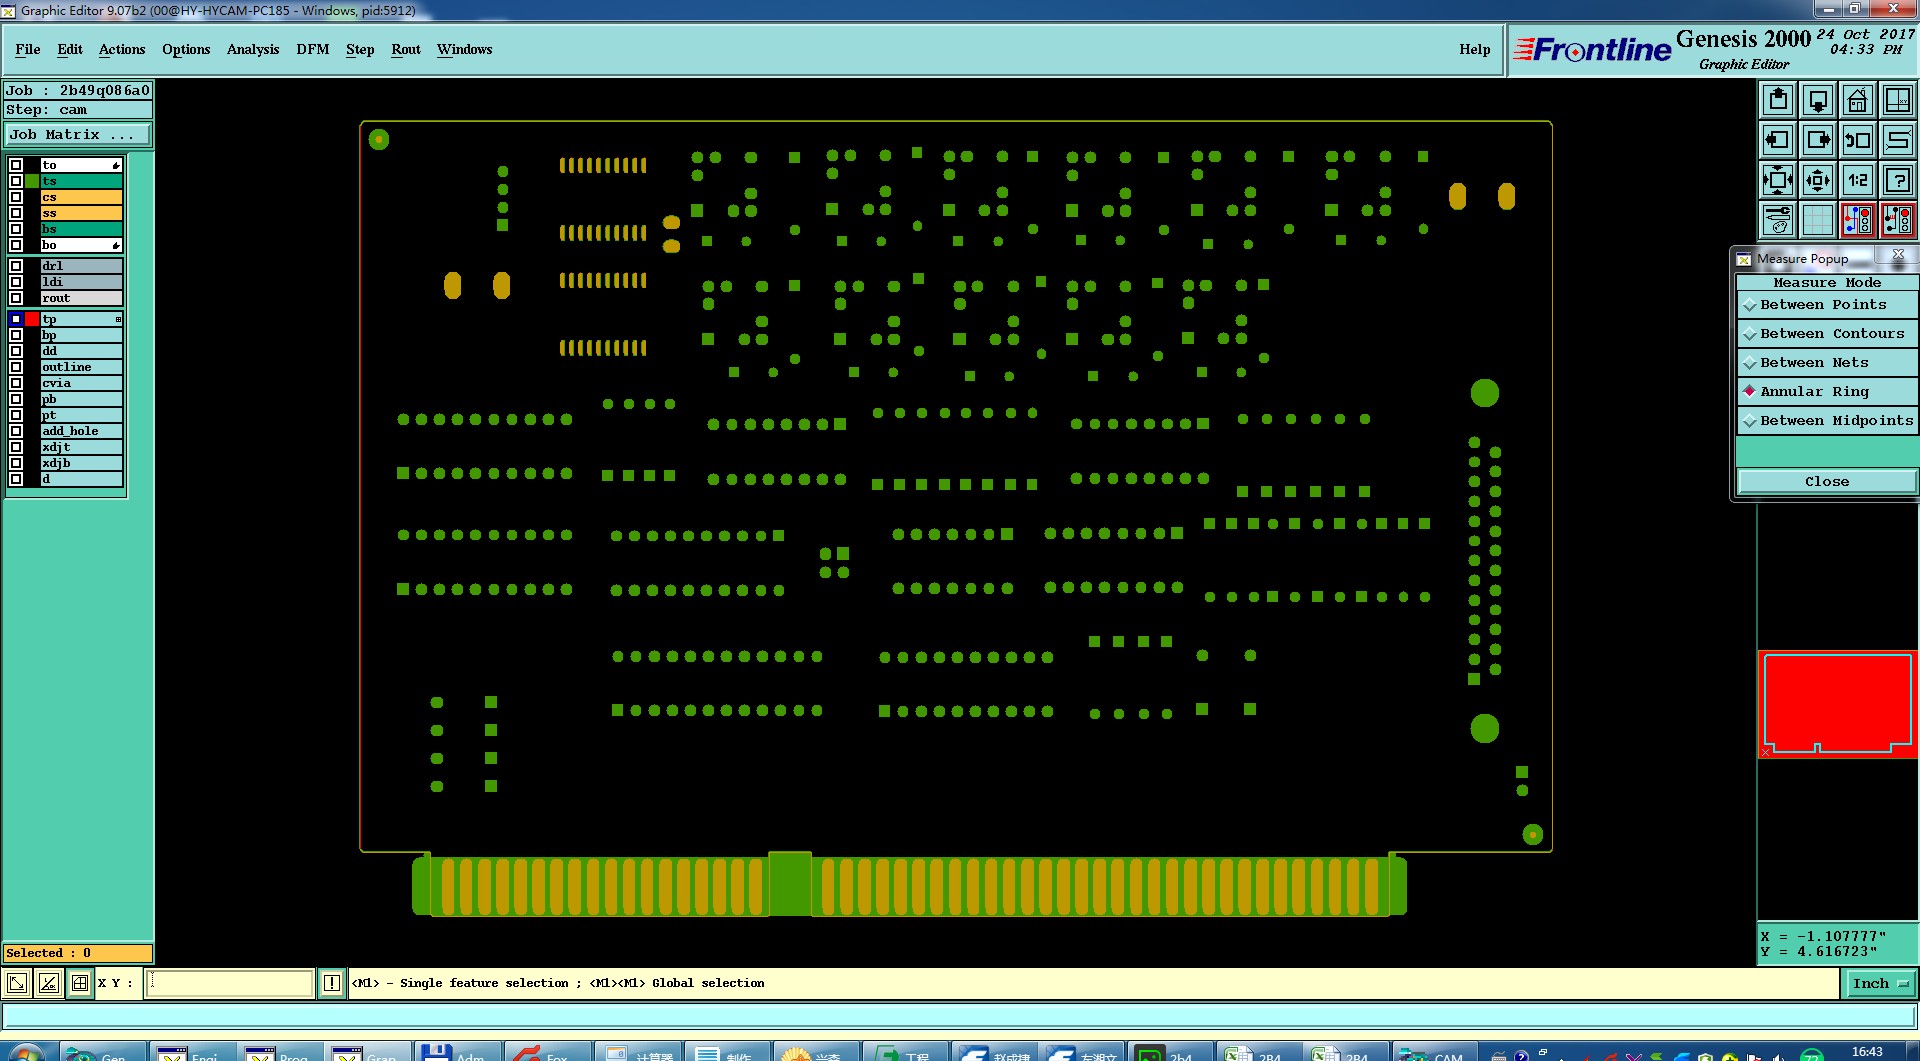Image resolution: width=1920 pixels, height=1061 pixels.
Task: Click the red color swatch of 'tp'
Action: coord(32,319)
